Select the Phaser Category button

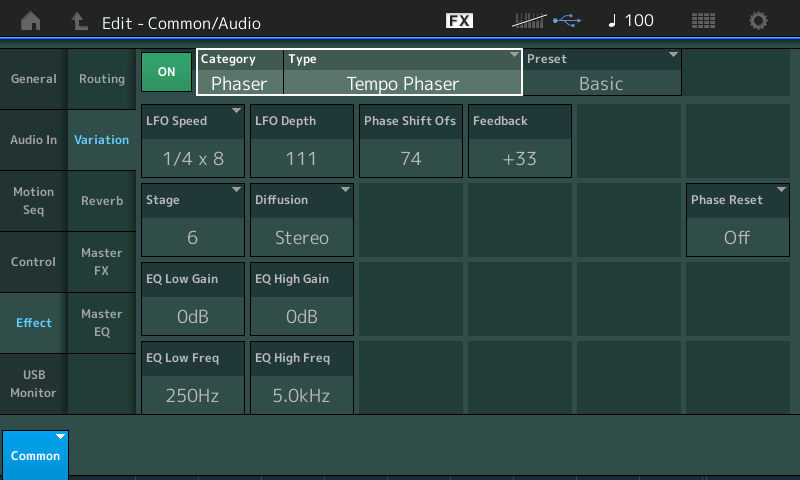(240, 72)
